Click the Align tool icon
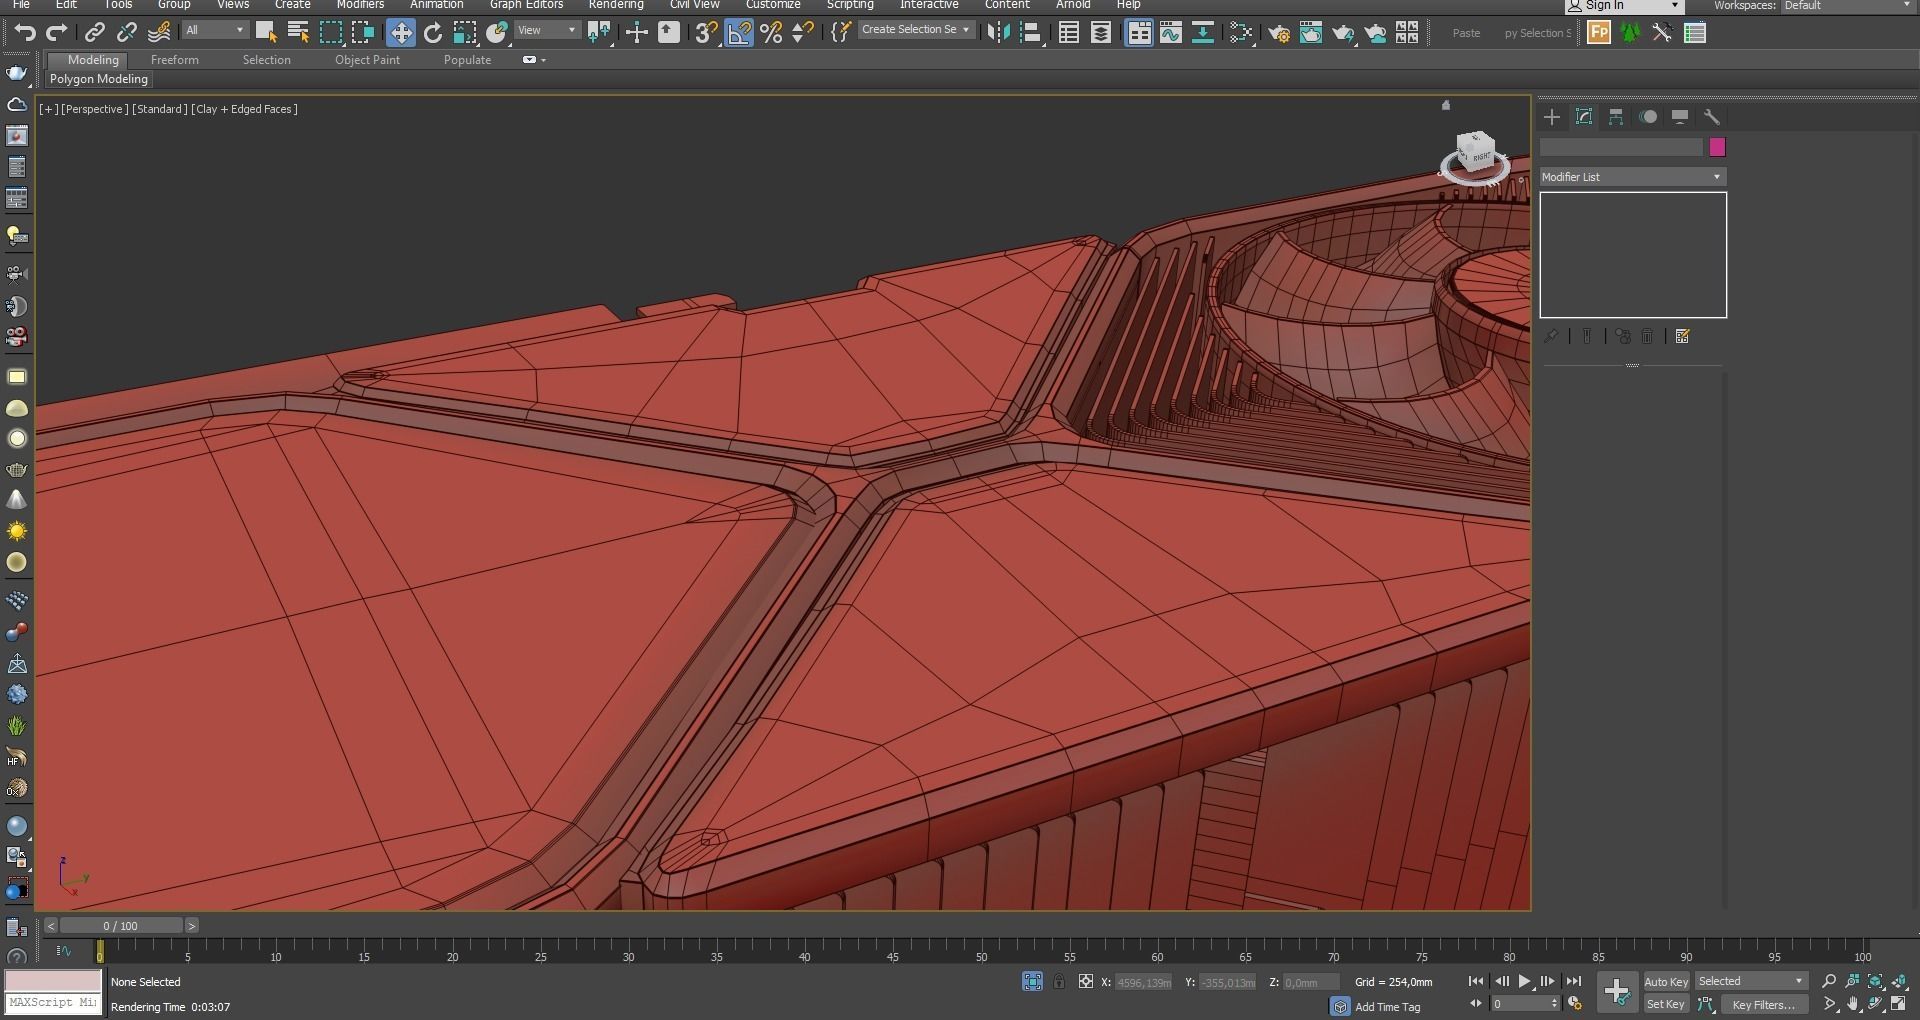This screenshot has height=1020, width=1920. coord(1031,32)
